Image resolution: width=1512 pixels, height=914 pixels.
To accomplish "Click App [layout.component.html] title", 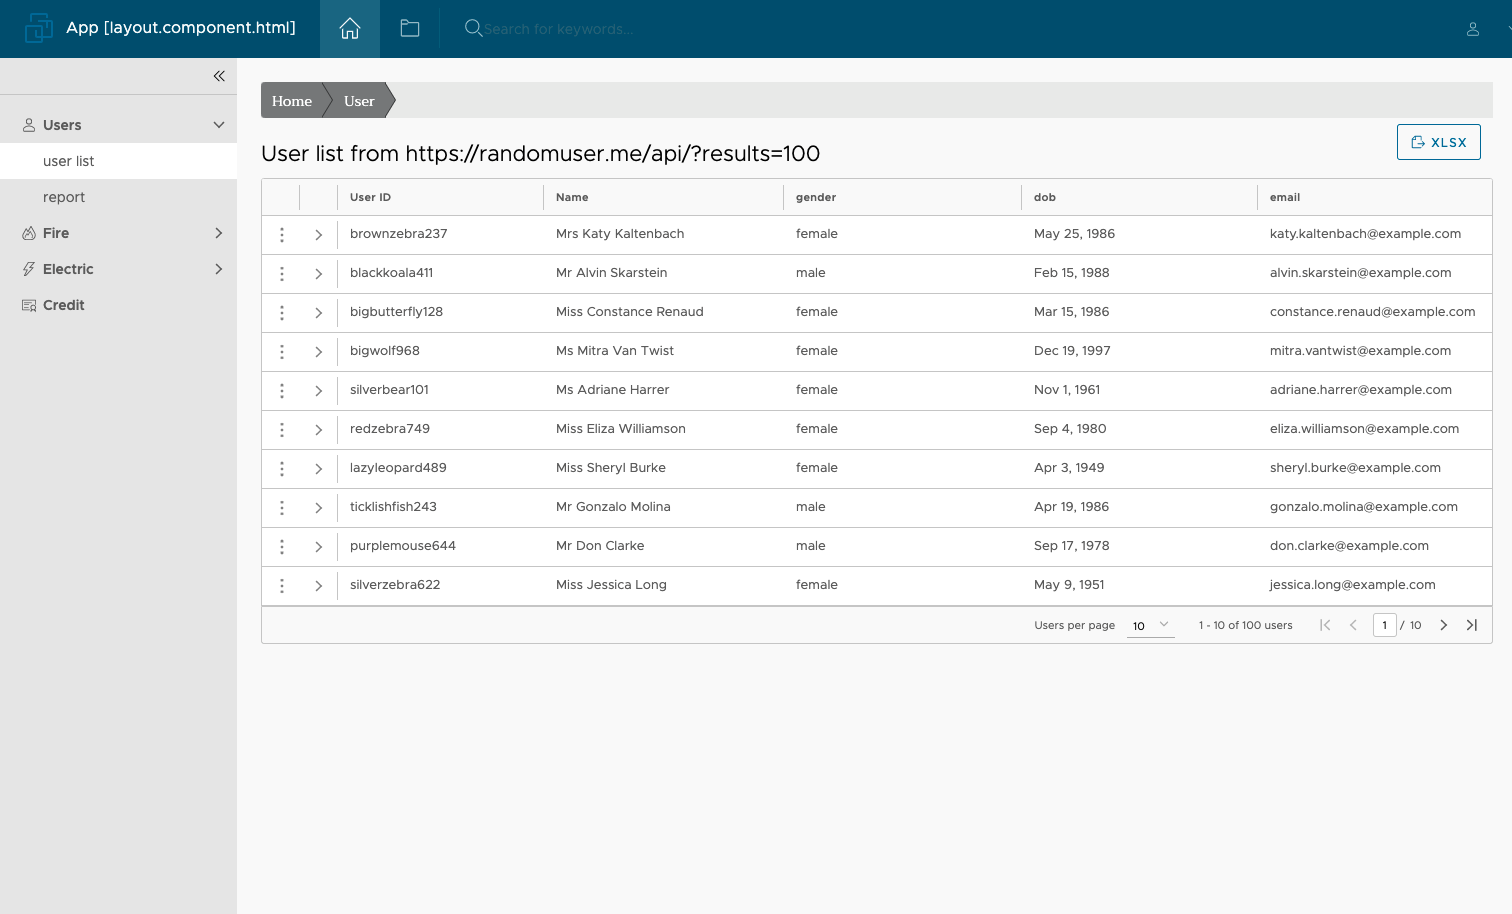I will [x=181, y=27].
